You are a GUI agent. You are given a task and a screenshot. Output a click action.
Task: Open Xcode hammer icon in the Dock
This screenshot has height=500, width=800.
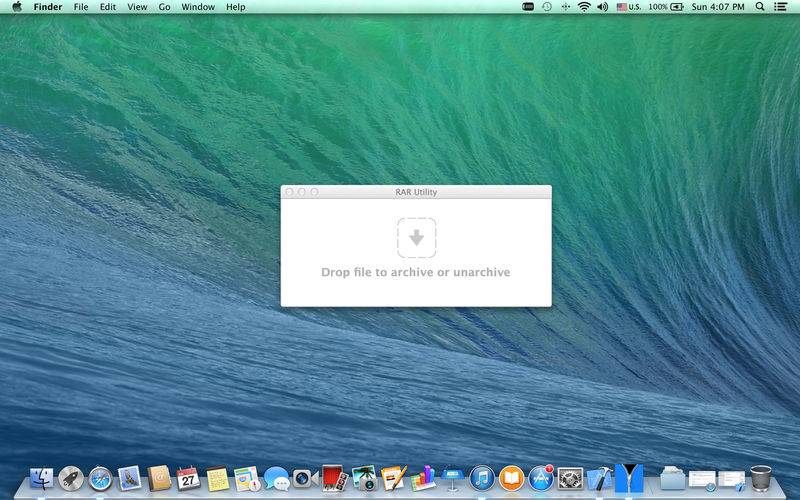599,479
